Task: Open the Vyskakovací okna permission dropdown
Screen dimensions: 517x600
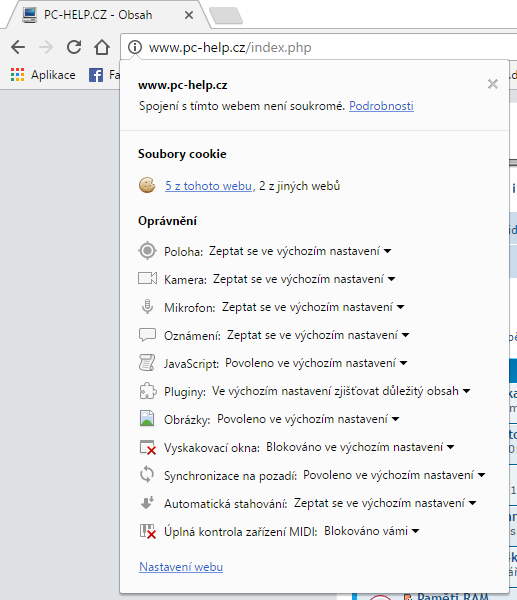Action: [x=360, y=447]
